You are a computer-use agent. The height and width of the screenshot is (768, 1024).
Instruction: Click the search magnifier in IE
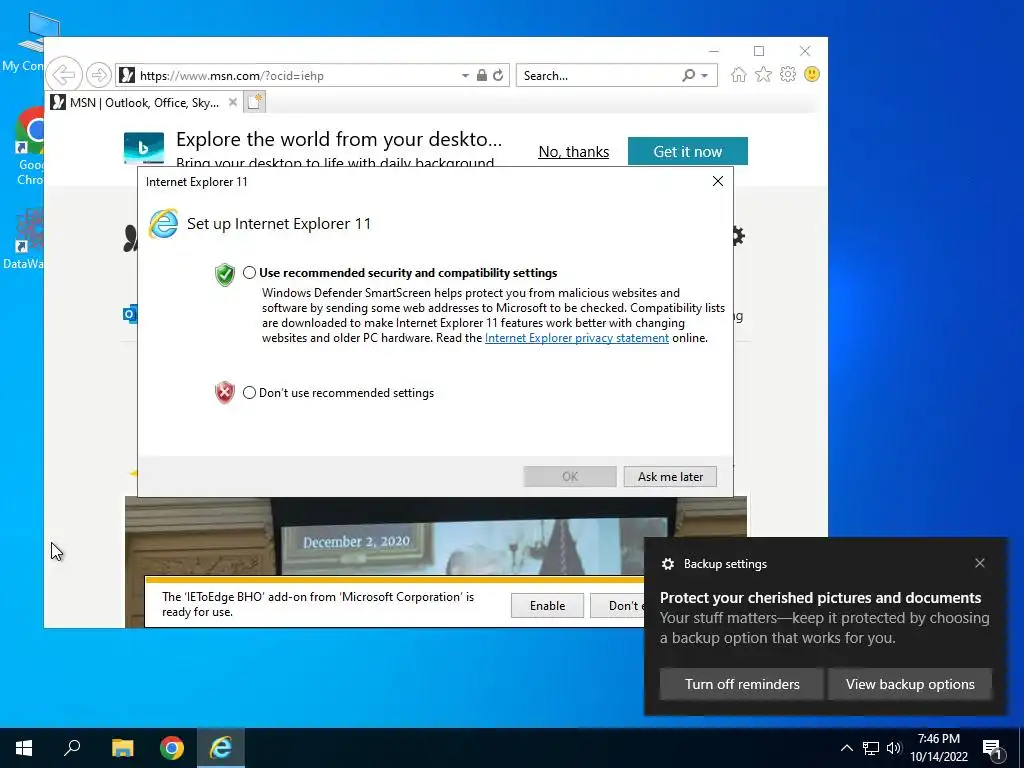[688, 75]
